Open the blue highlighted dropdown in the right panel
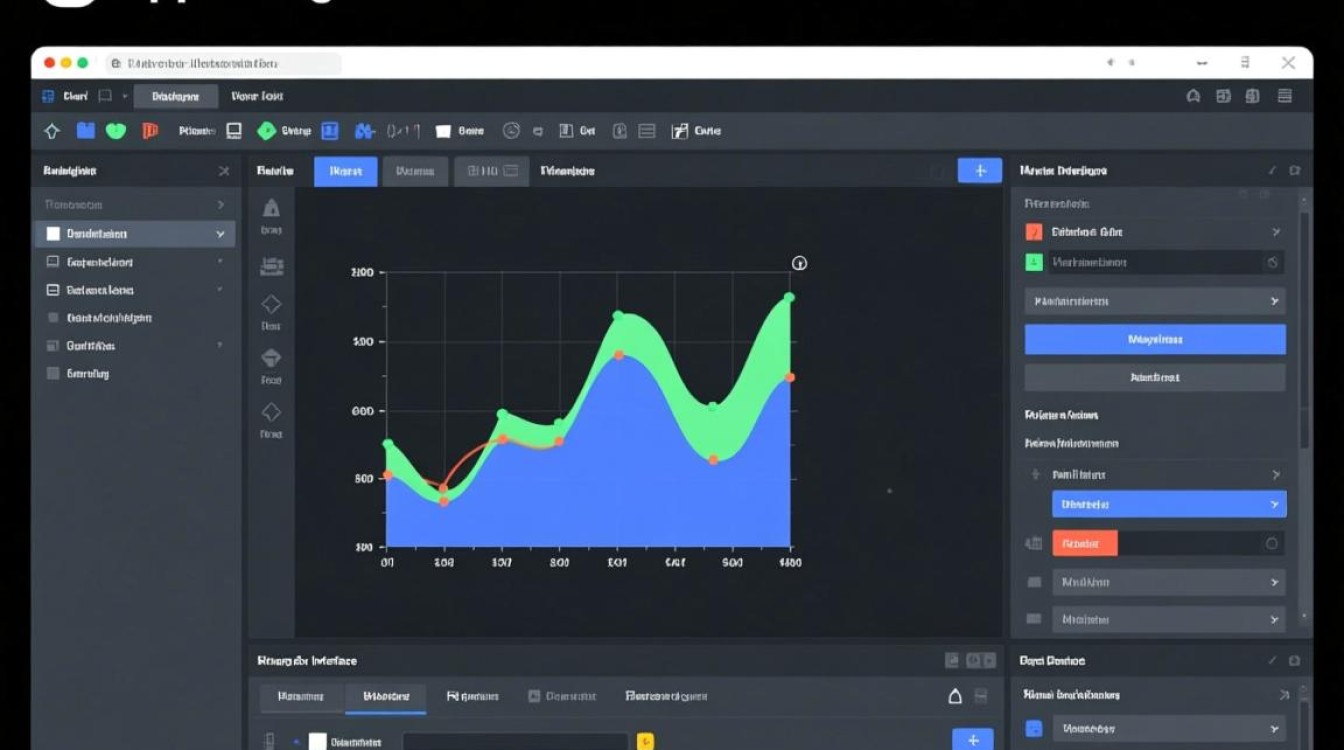 tap(1168, 505)
